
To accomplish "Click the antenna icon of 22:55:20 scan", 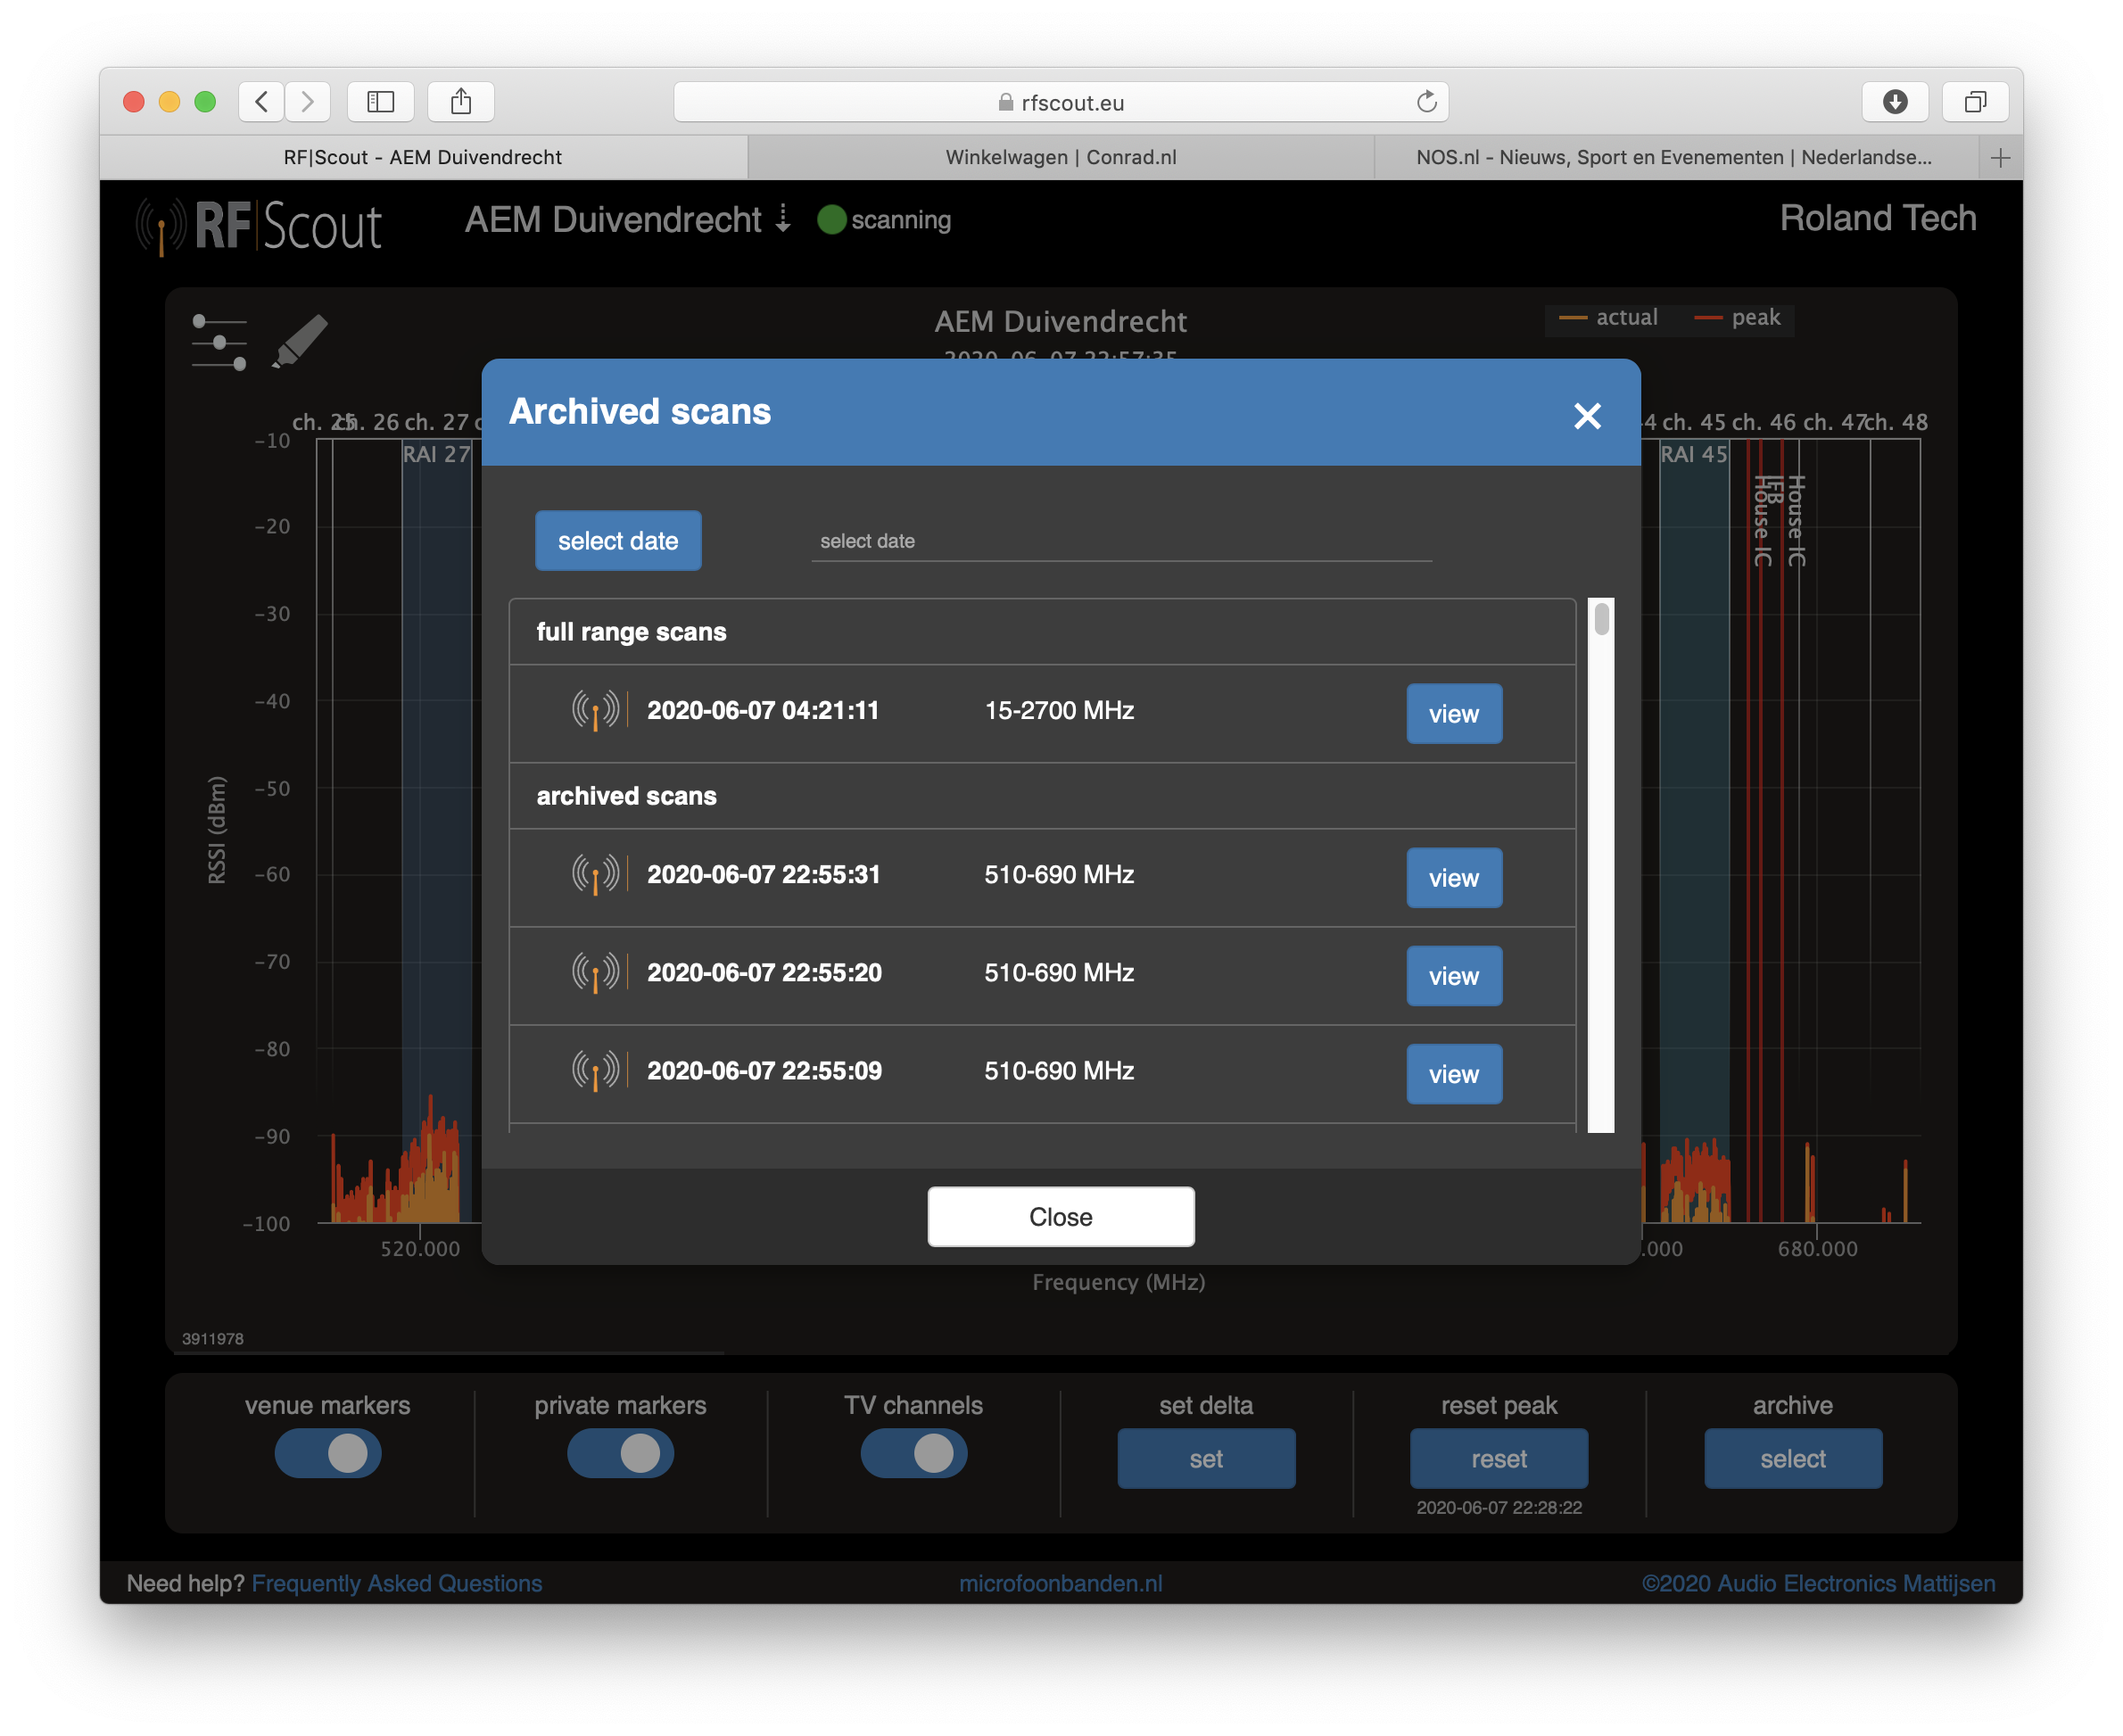I will pos(595,973).
